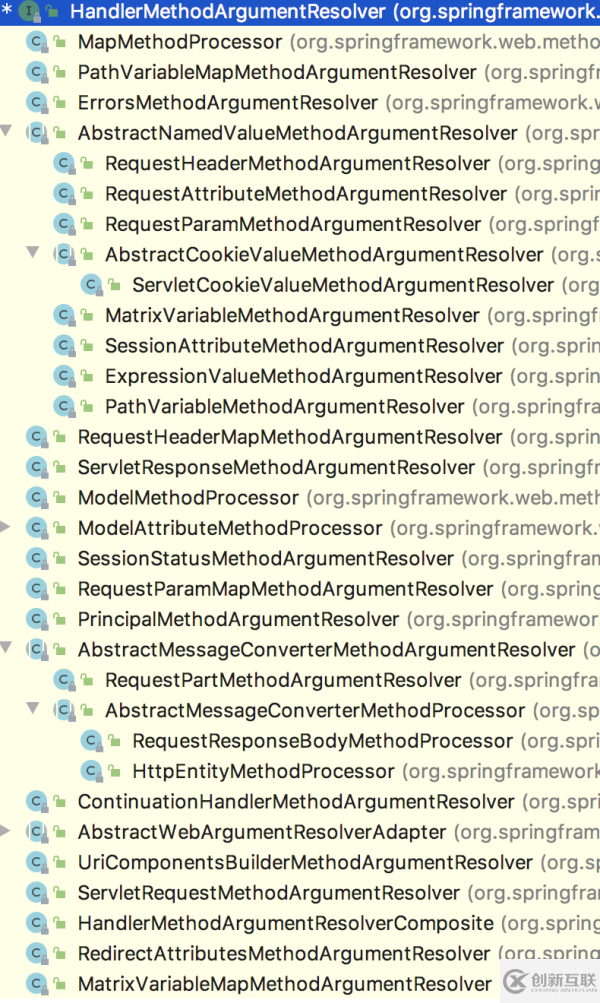Viewport: 600px width, 1003px height.
Task: Select the HandlerMethodArgumentResolver root row
Action: click(300, 12)
